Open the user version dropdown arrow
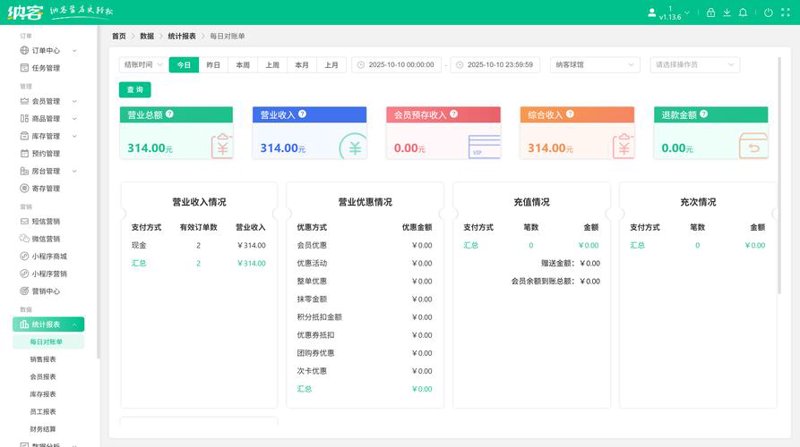The width and height of the screenshot is (800, 447). coord(687,13)
